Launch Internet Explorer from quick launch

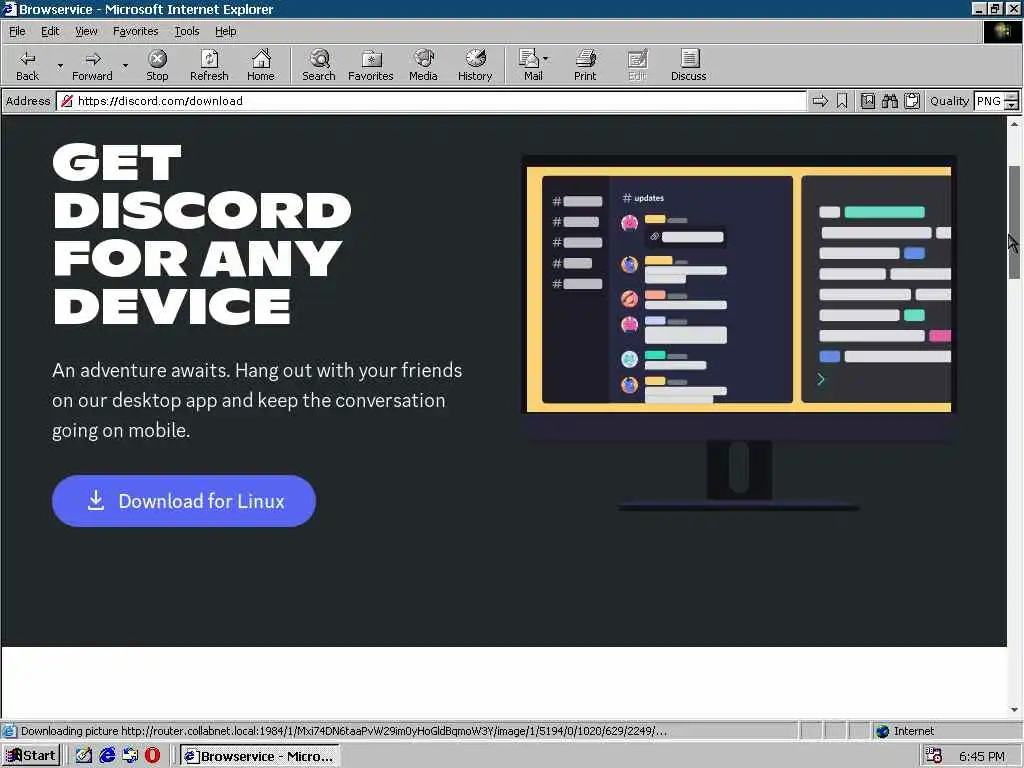(107, 756)
